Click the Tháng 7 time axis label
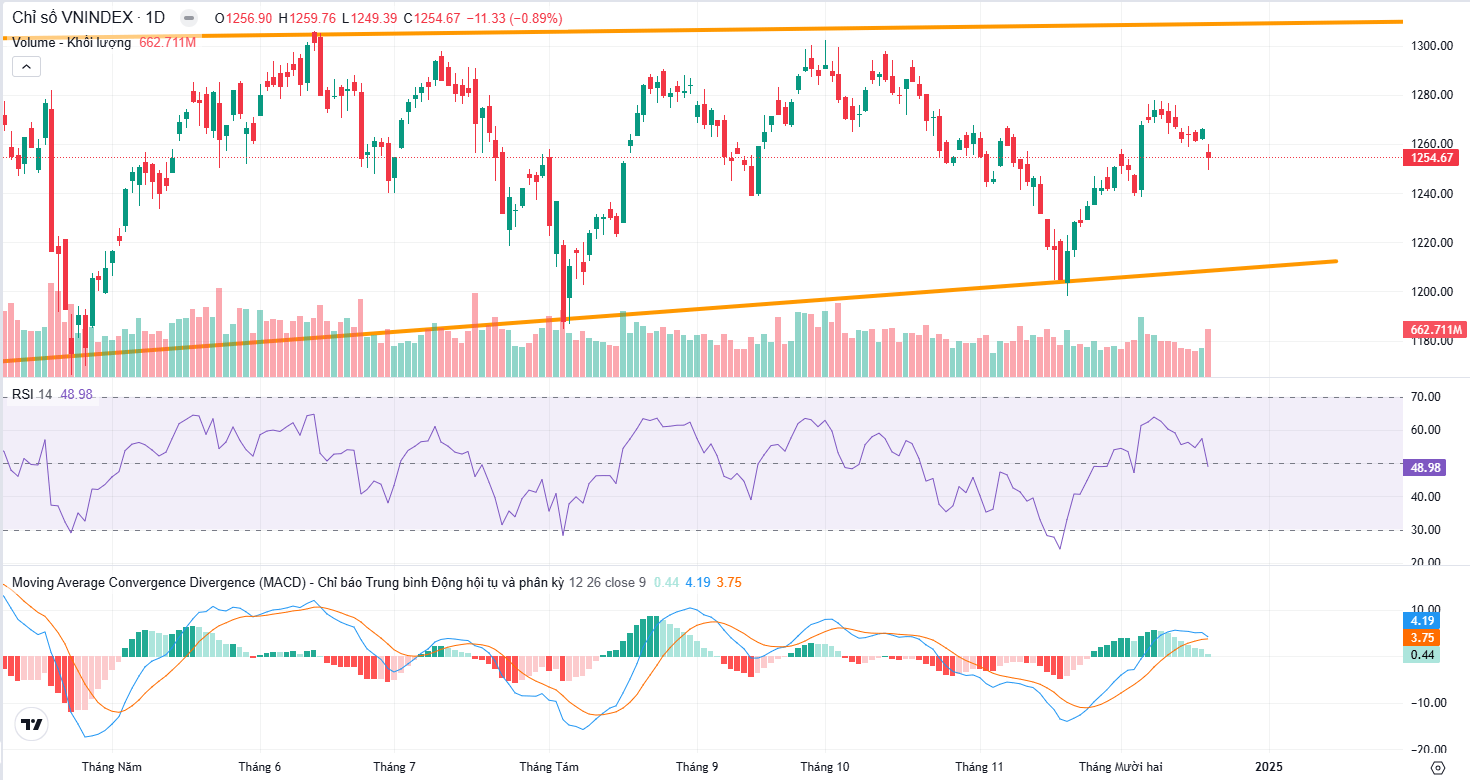Viewport: 1470px width, 780px height. [x=395, y=767]
